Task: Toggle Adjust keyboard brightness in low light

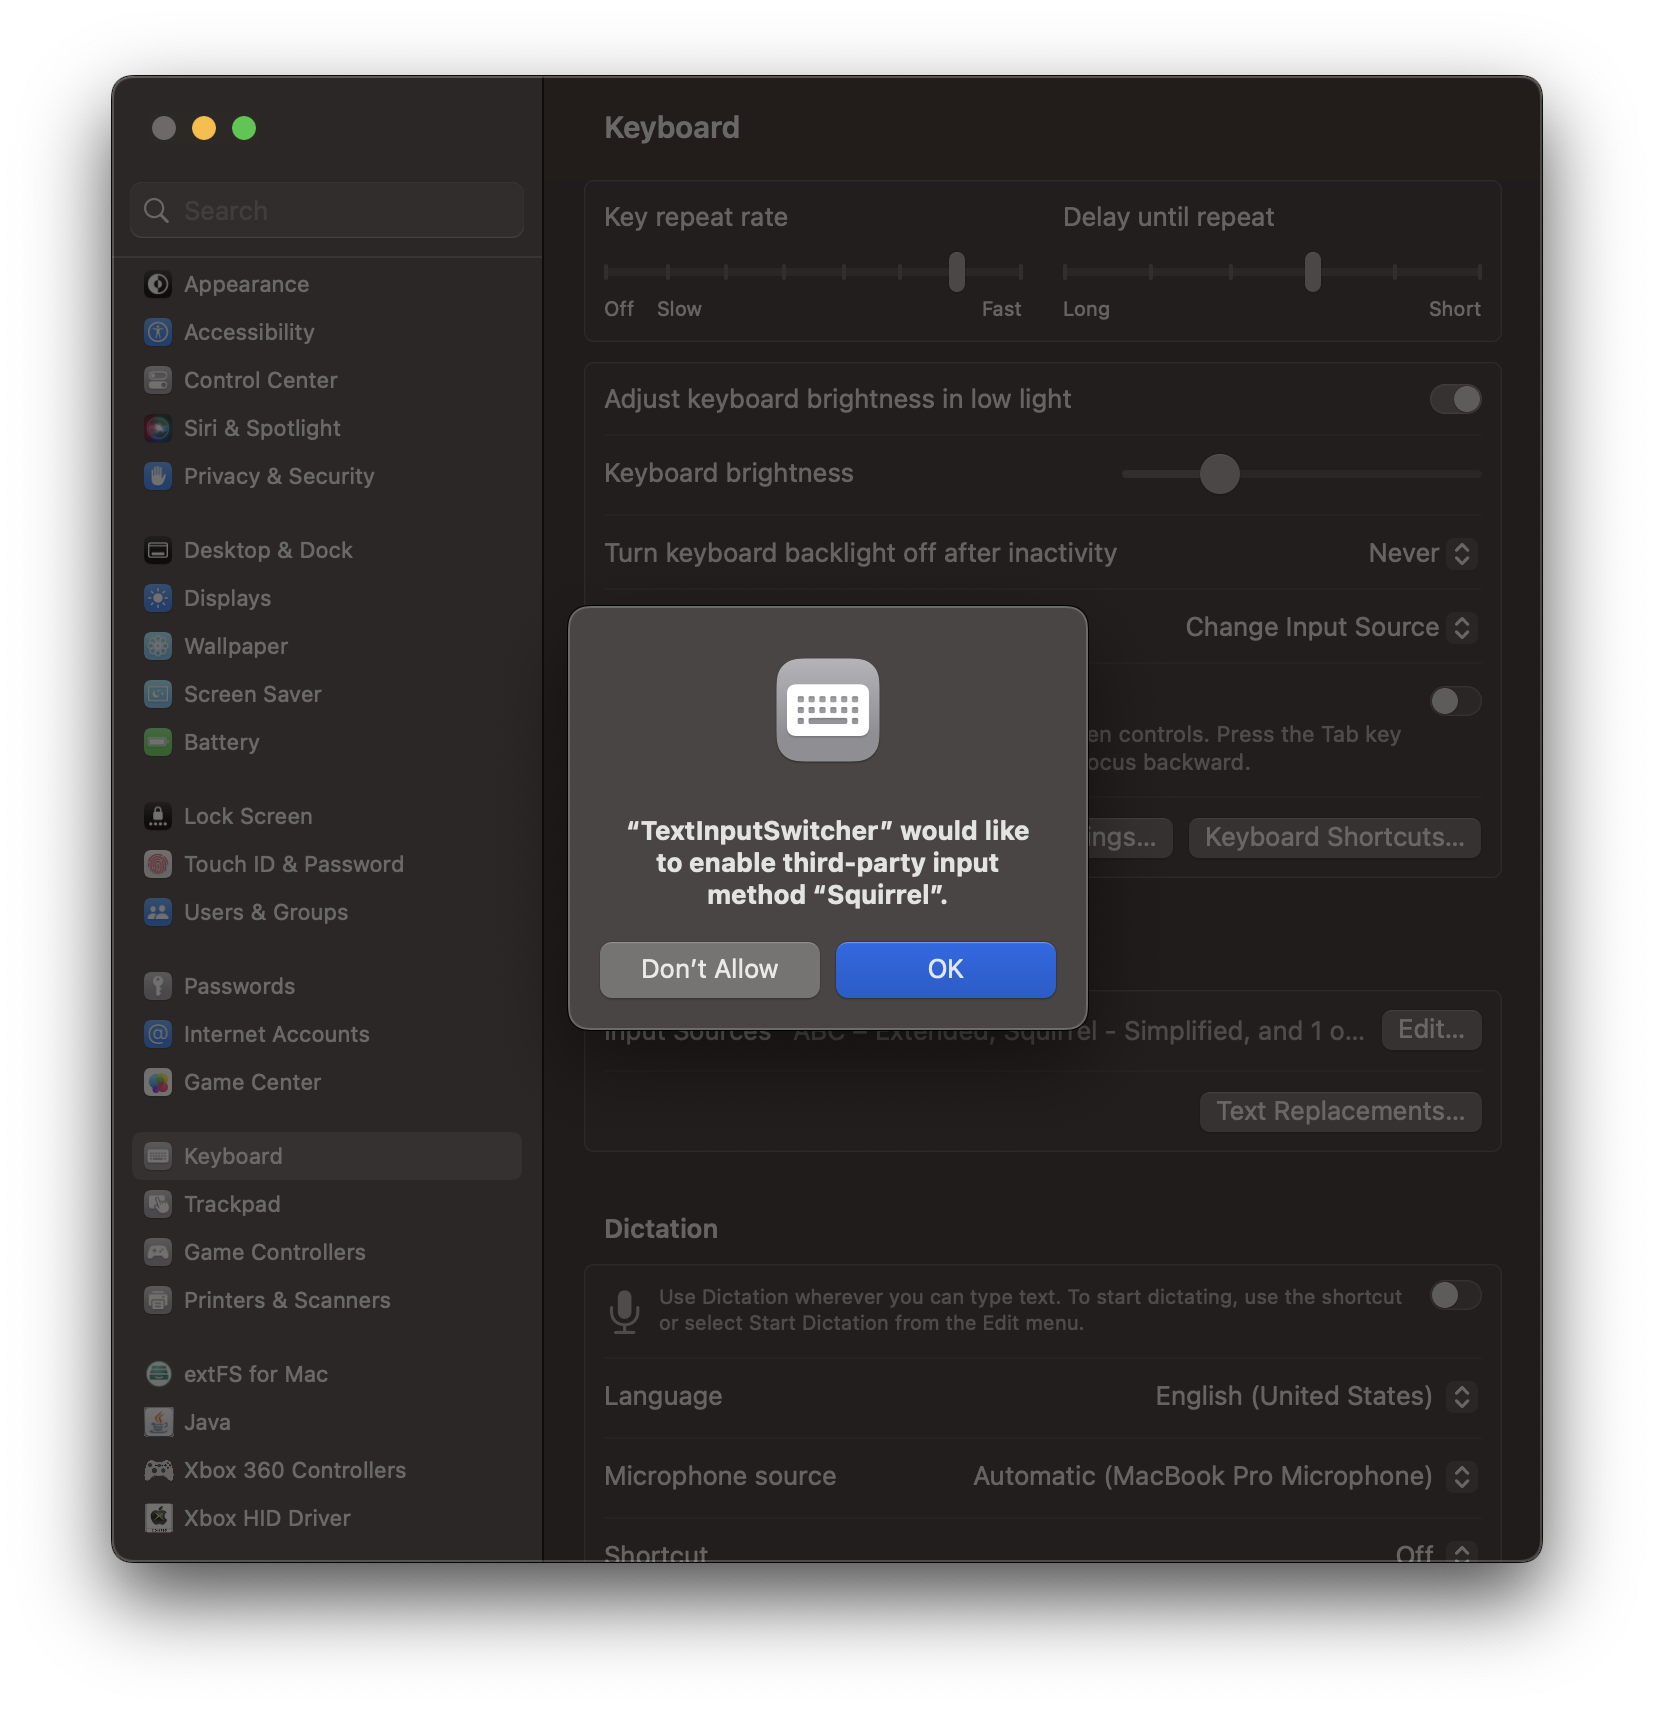Action: (x=1455, y=400)
